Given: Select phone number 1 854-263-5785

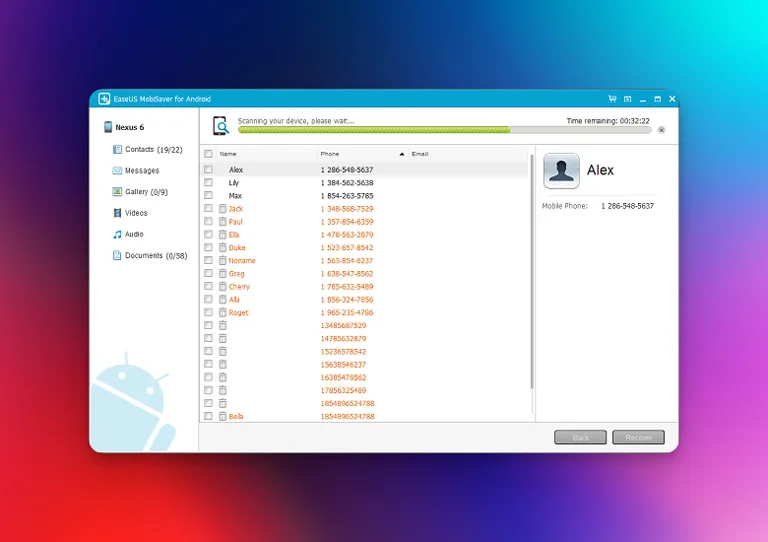Looking at the screenshot, I should [x=347, y=195].
